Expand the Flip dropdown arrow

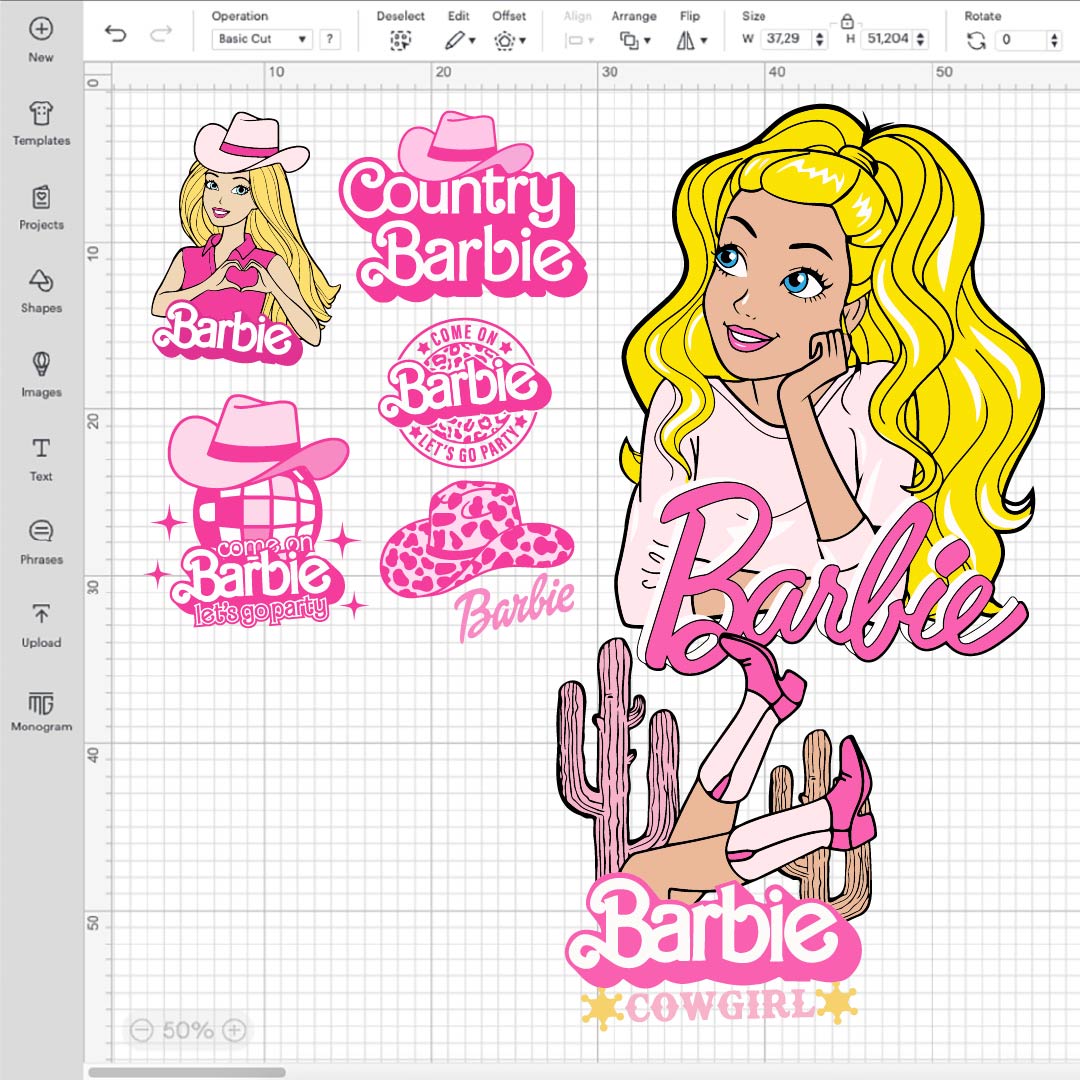tap(703, 41)
